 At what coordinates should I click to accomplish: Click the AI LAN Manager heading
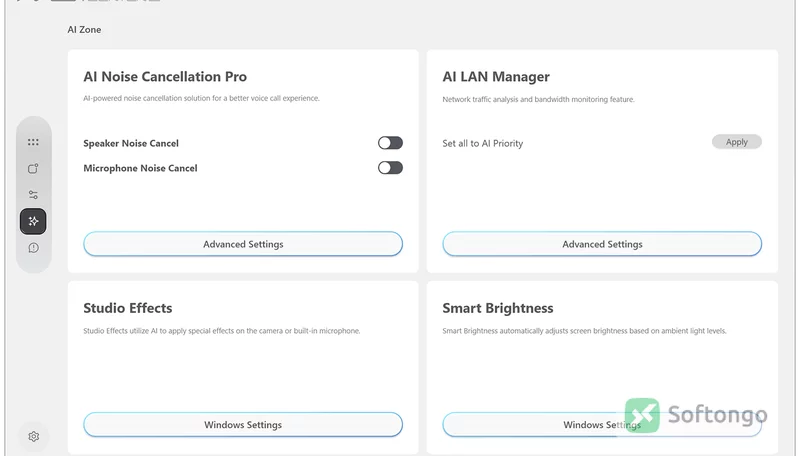496,77
